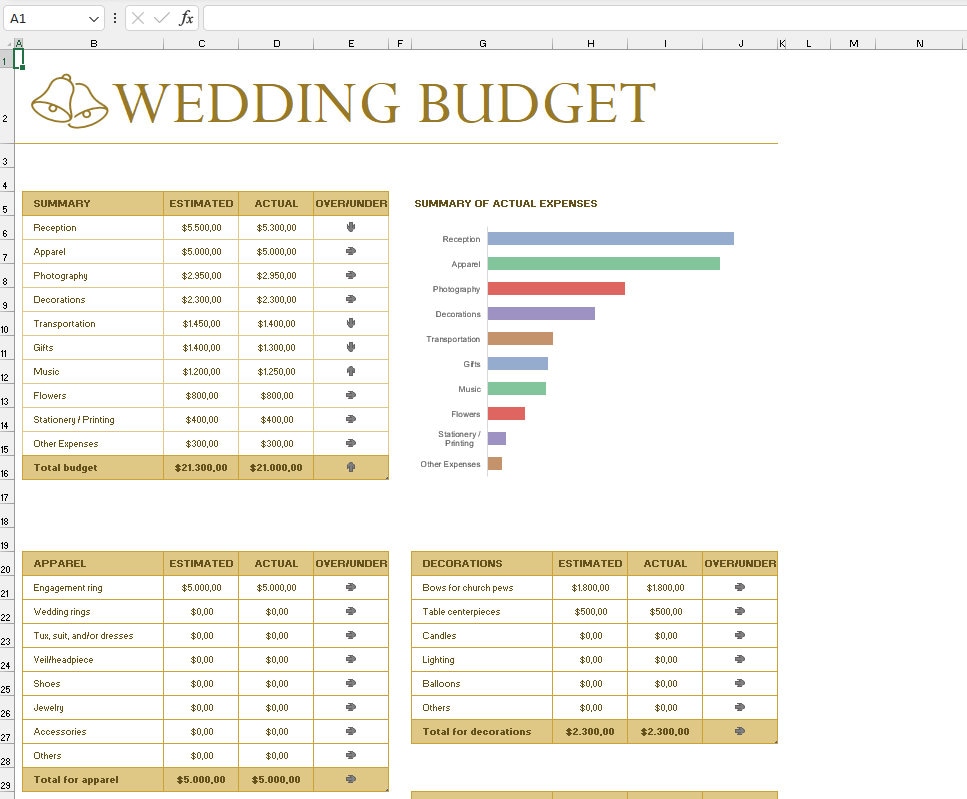967x799 pixels.
Task: Select Table centerpieces estimated $500,00 cell
Action: pyautogui.click(x=590, y=612)
